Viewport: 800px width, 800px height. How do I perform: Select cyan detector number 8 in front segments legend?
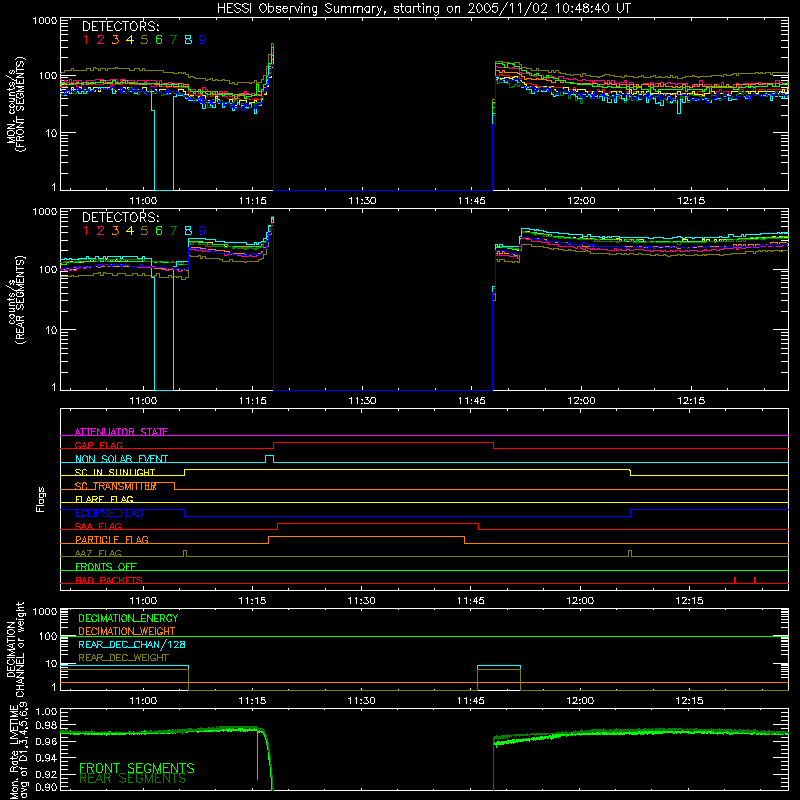[188, 40]
